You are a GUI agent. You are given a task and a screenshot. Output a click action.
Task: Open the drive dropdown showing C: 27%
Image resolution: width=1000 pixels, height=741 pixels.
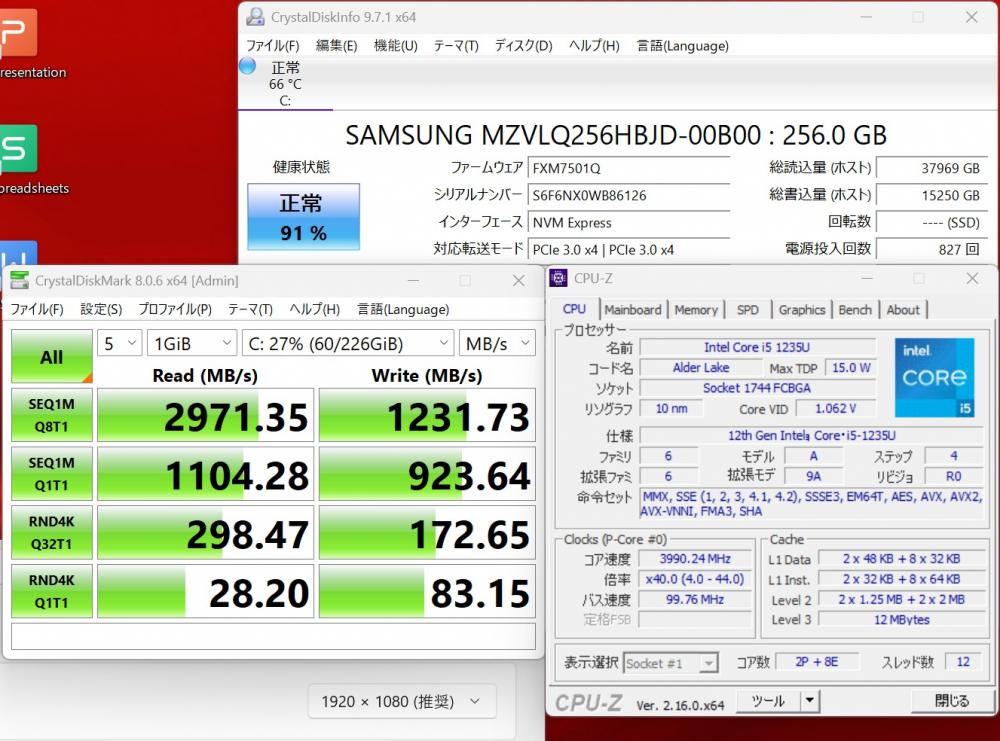click(x=348, y=343)
